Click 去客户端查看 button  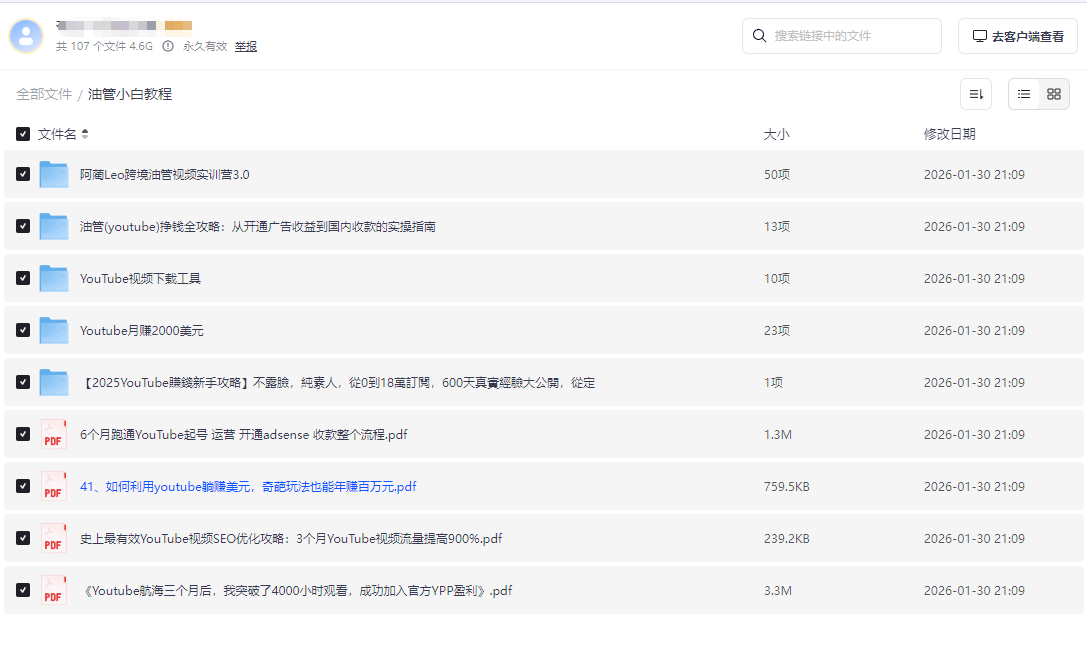coord(1017,36)
